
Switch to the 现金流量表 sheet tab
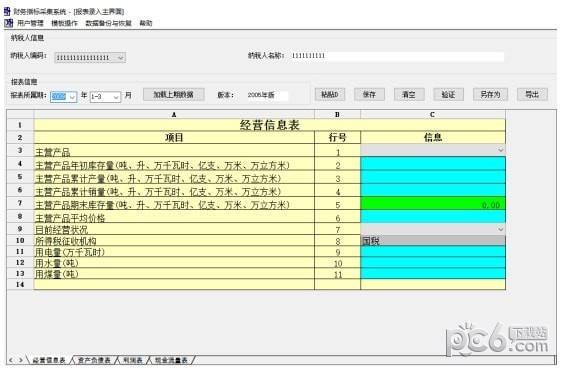pos(171,360)
